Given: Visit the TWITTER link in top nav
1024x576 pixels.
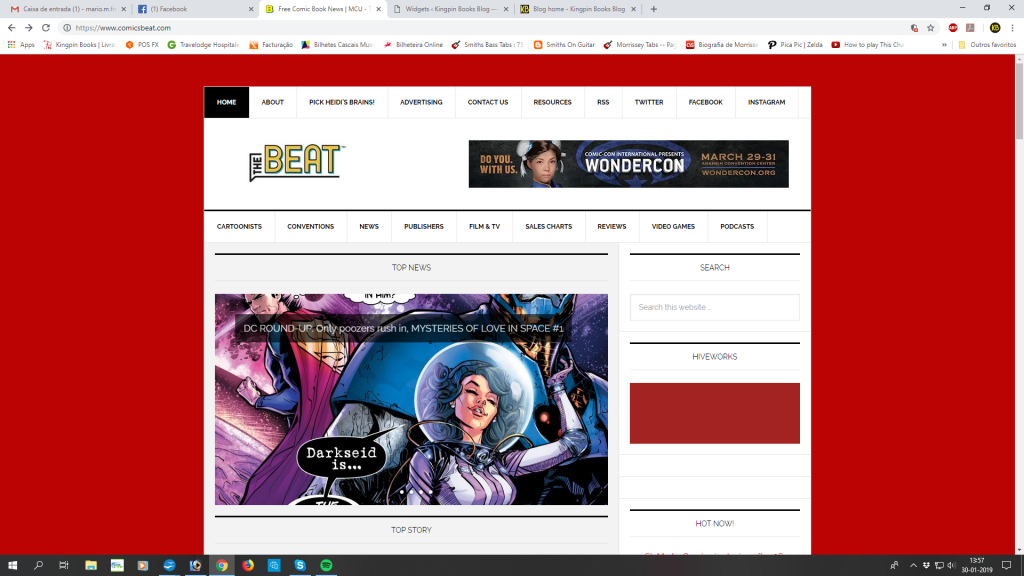Looking at the screenshot, I should coord(649,103).
